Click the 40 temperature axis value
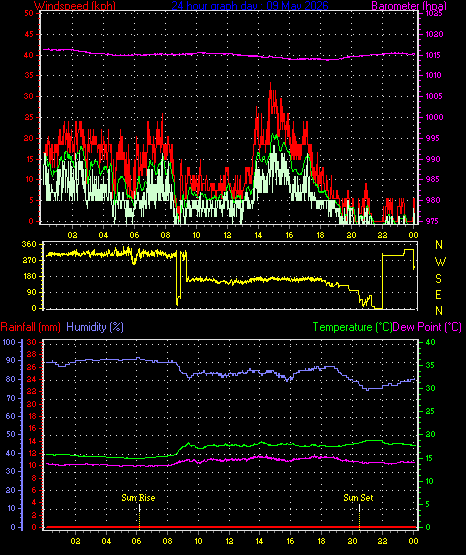Image resolution: width=466 pixels, height=555 pixels. pos(430,342)
